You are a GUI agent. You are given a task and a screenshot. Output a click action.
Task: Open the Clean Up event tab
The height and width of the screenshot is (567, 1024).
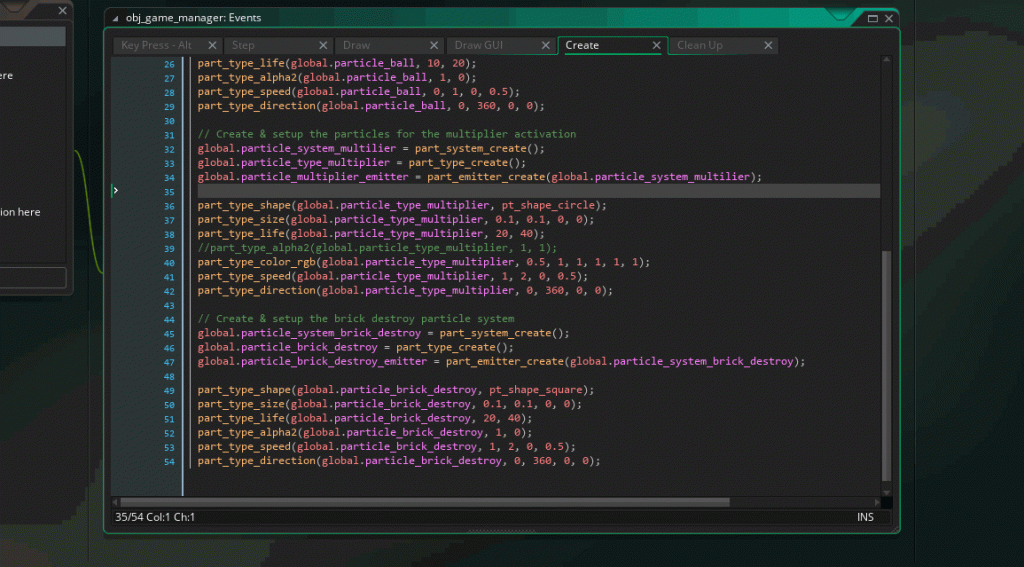tap(699, 45)
